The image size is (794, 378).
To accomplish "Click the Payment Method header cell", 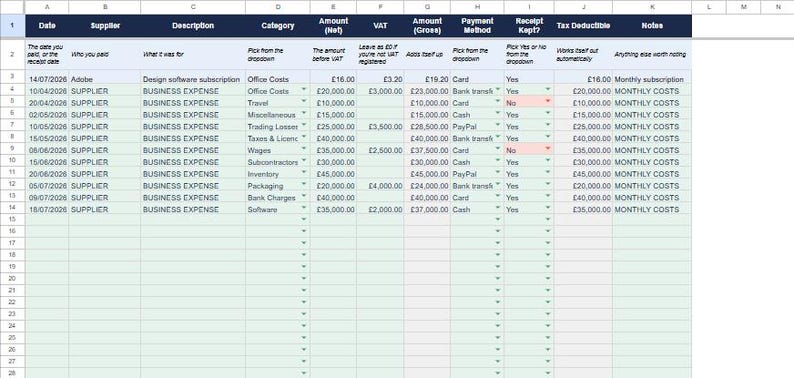I will click(x=477, y=26).
